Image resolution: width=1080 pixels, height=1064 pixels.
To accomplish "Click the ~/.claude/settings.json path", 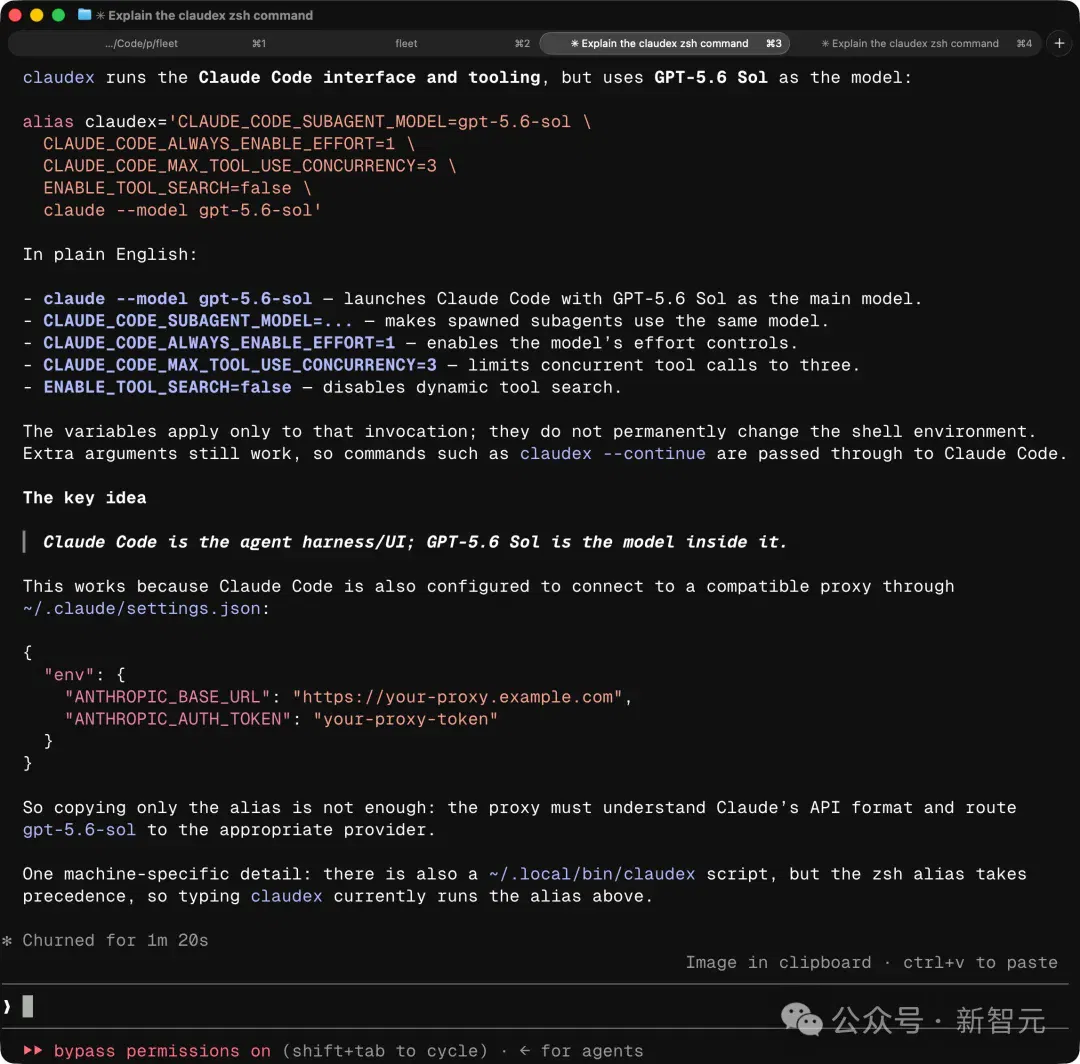I will 142,609.
